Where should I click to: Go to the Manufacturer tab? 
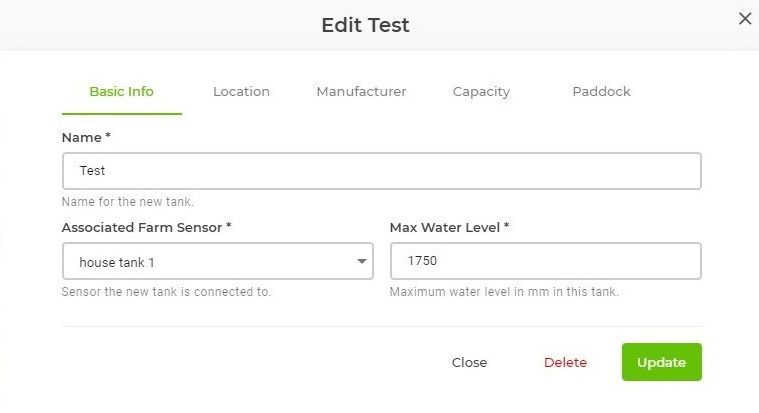point(361,91)
